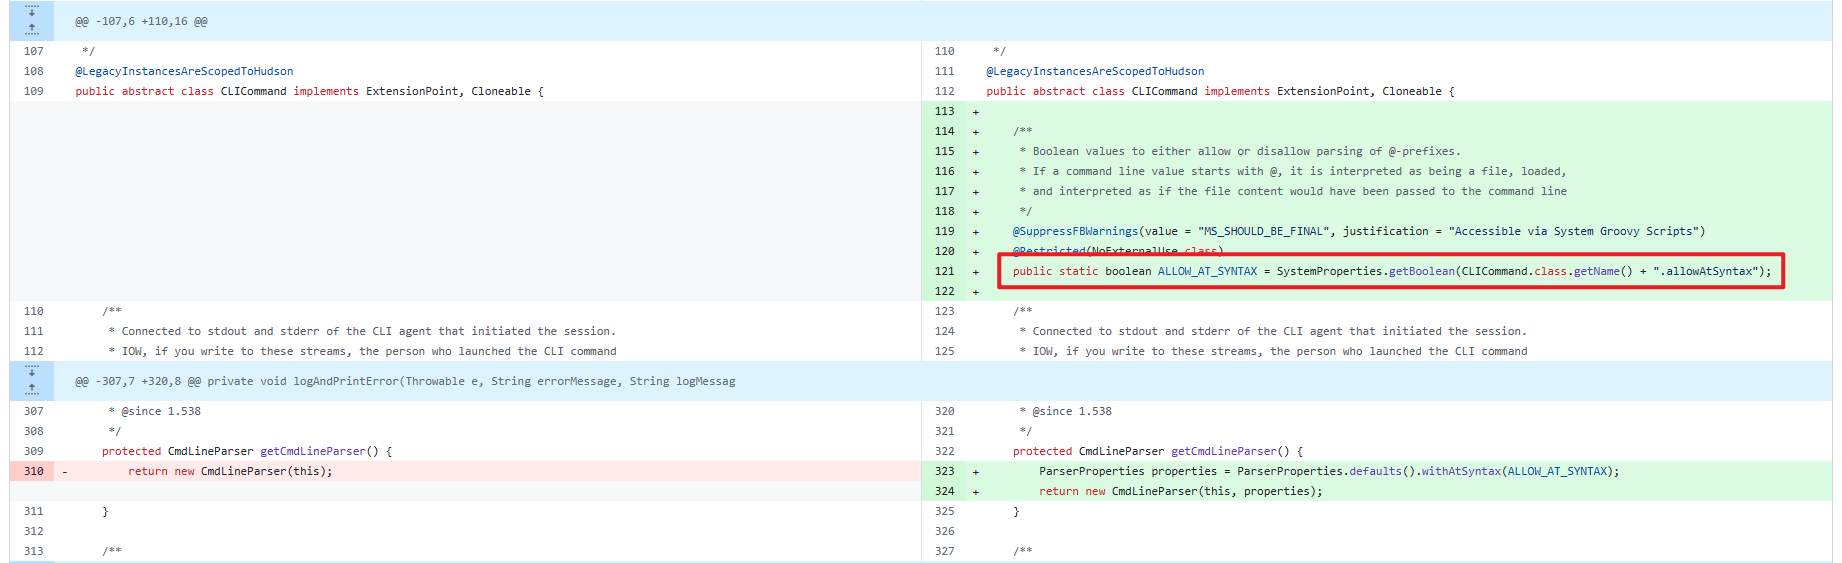Click the minus marker on deleted line 310
The image size is (1842, 563).
(x=65, y=471)
